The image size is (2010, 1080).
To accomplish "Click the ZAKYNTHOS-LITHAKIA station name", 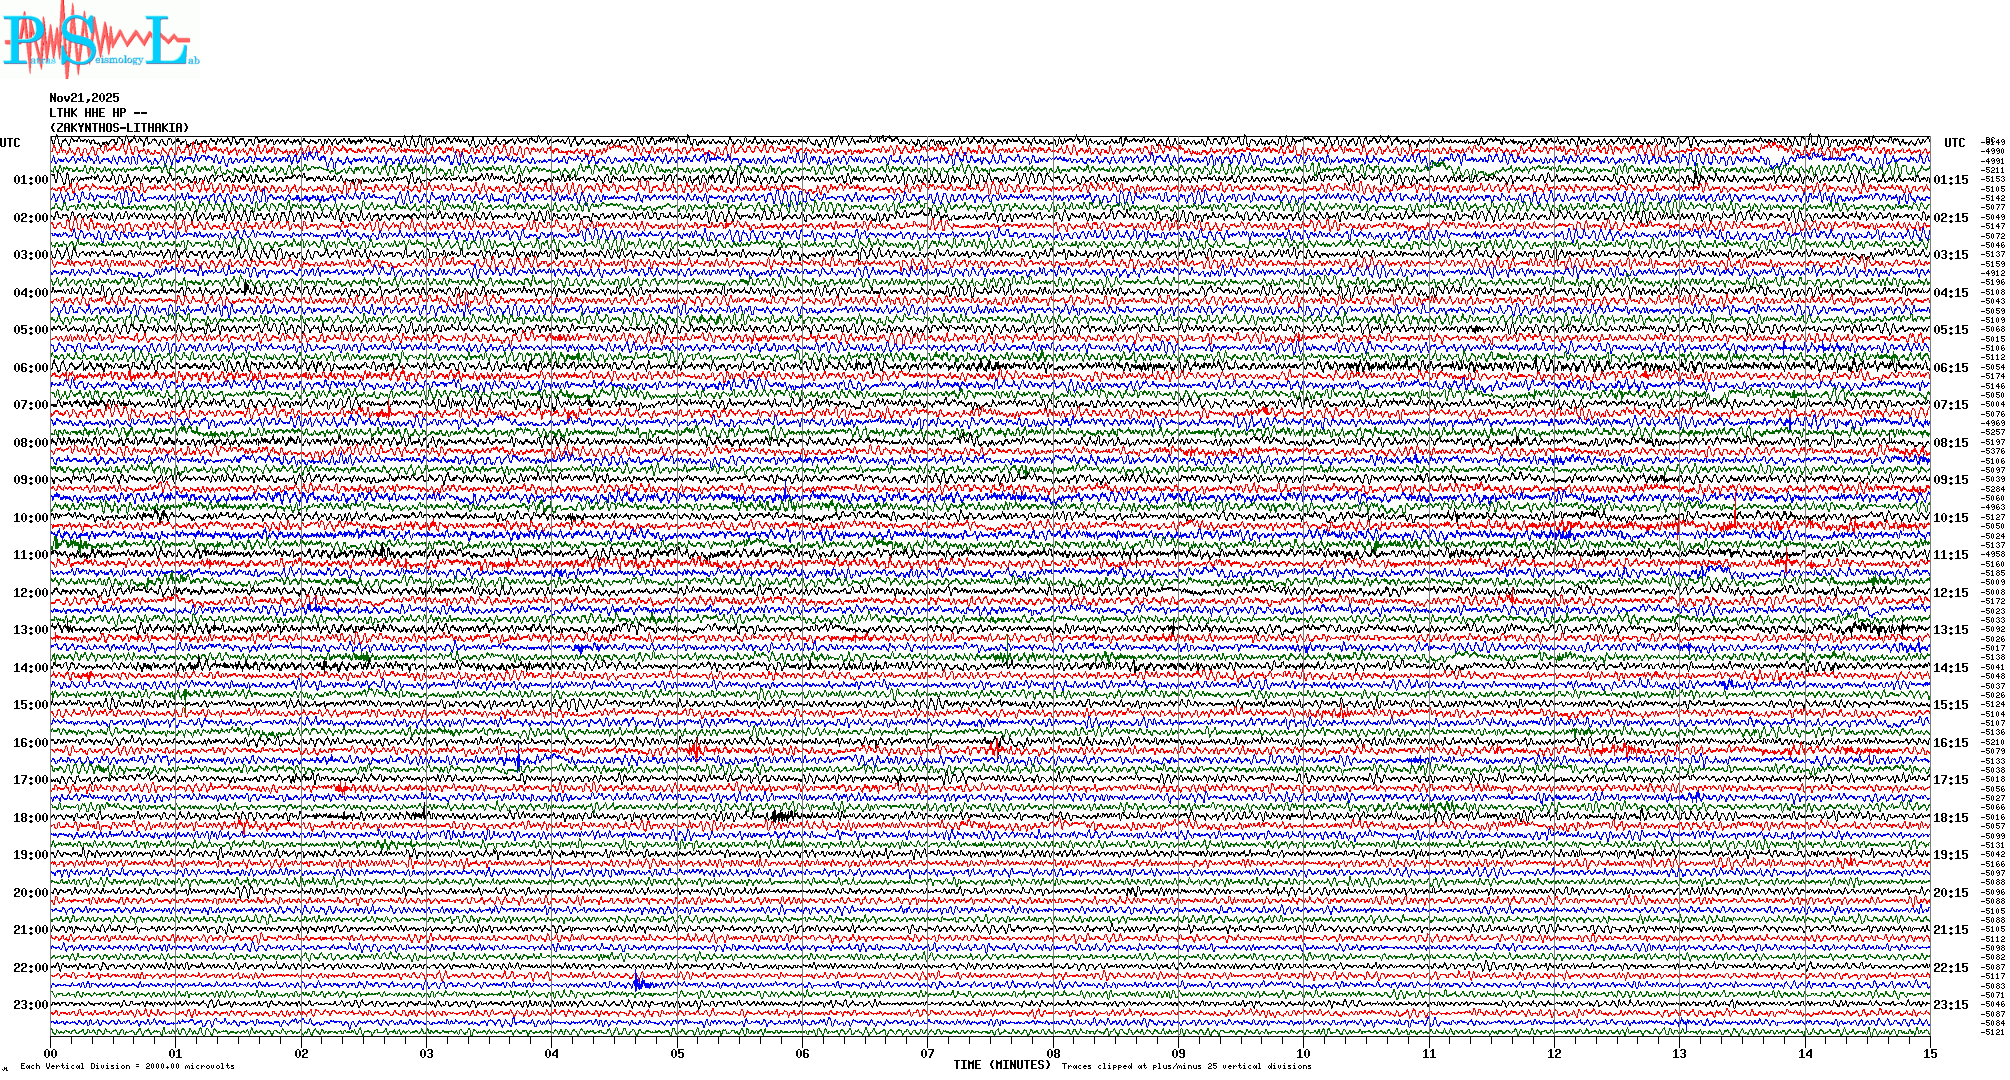I will point(119,128).
